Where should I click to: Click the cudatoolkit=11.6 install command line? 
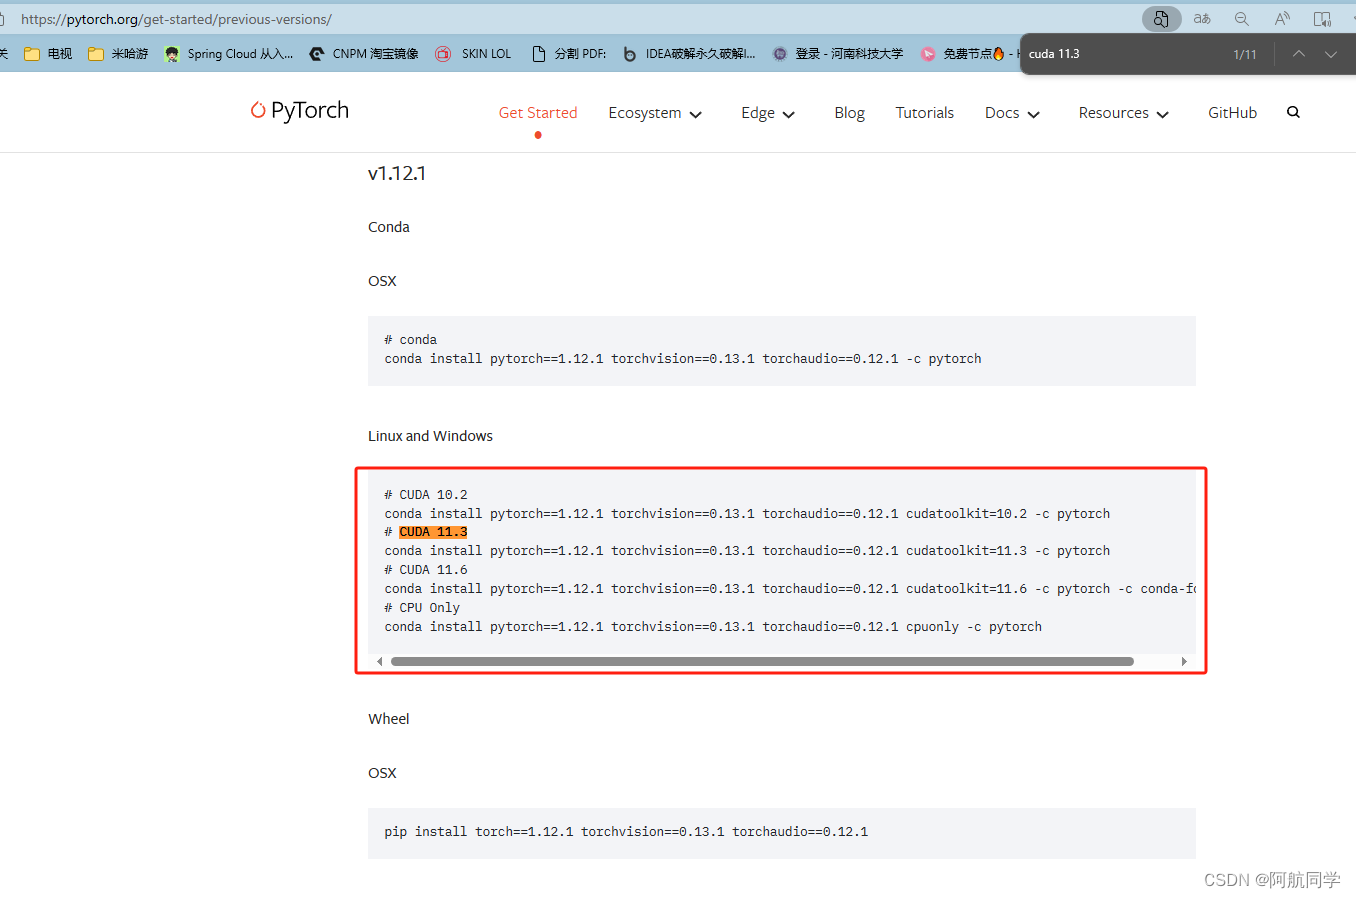tap(790, 589)
